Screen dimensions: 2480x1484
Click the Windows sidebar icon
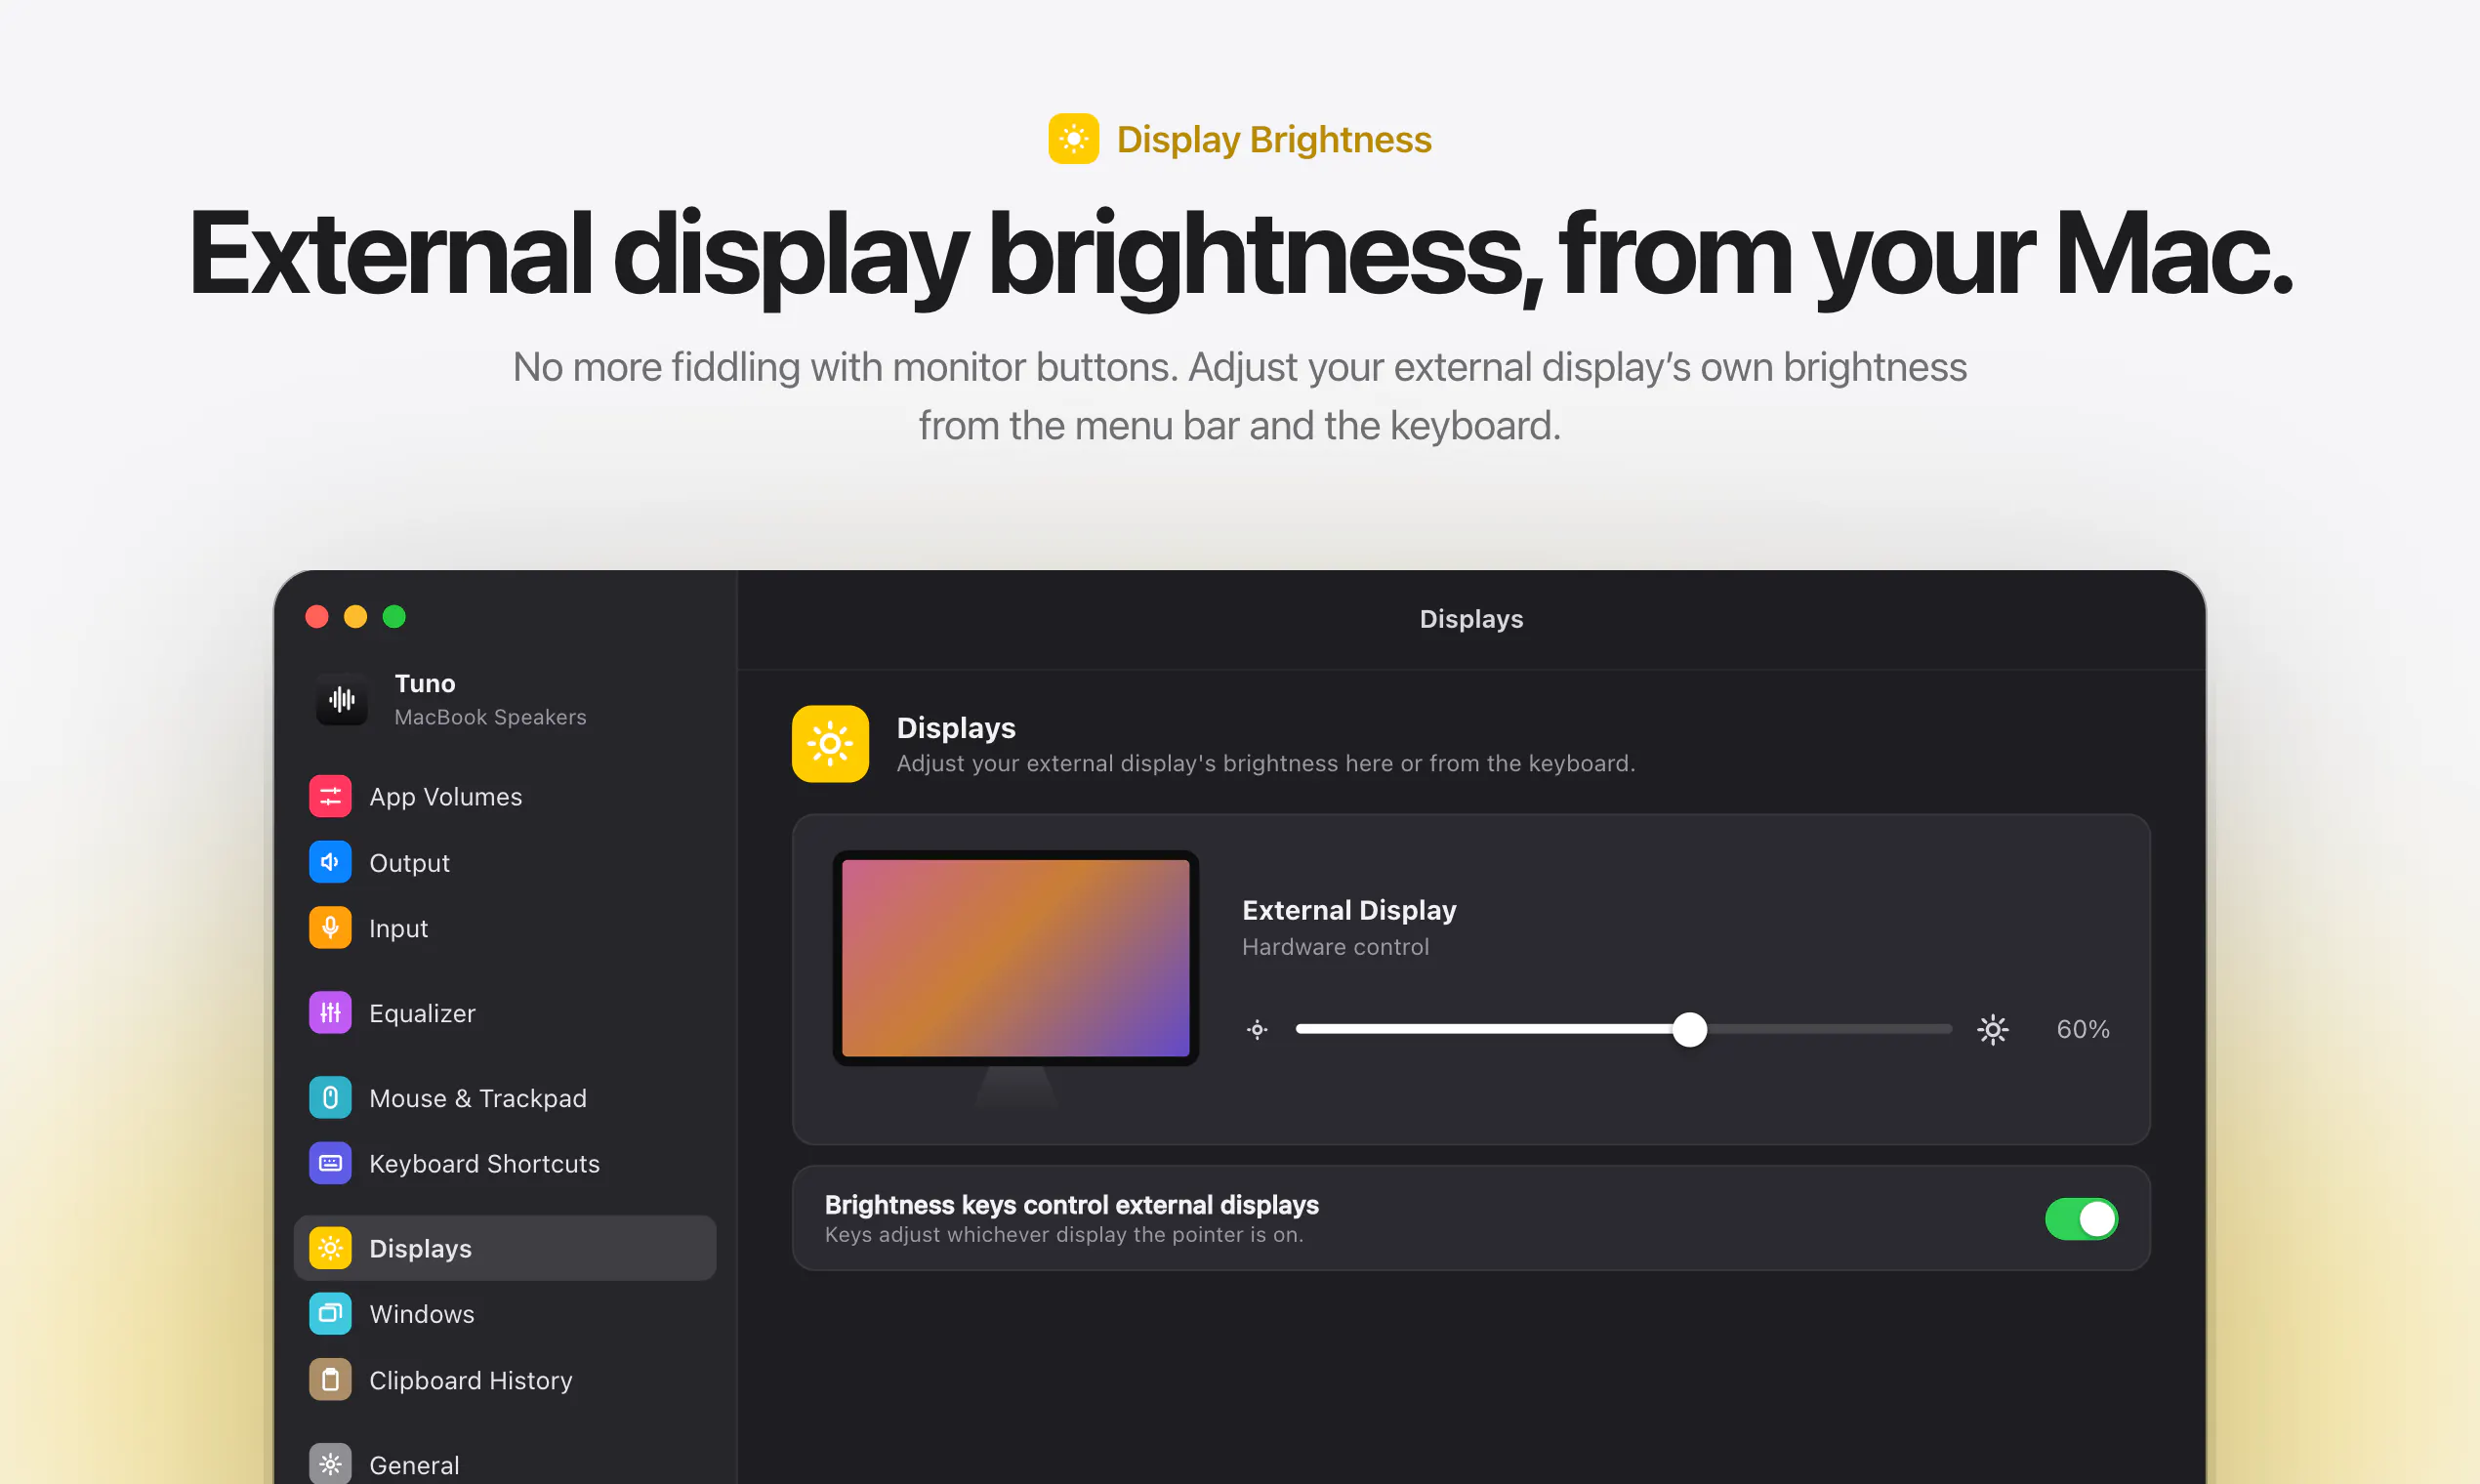click(x=330, y=1314)
